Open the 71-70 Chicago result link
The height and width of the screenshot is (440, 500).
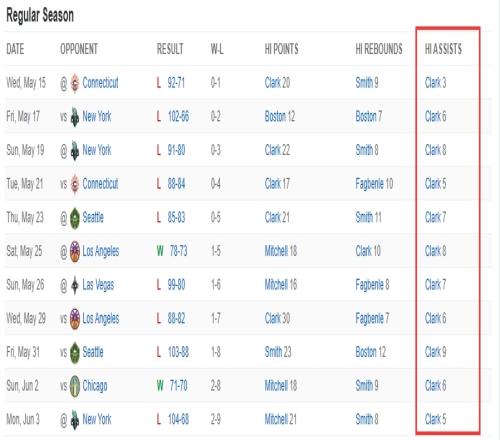[178, 386]
